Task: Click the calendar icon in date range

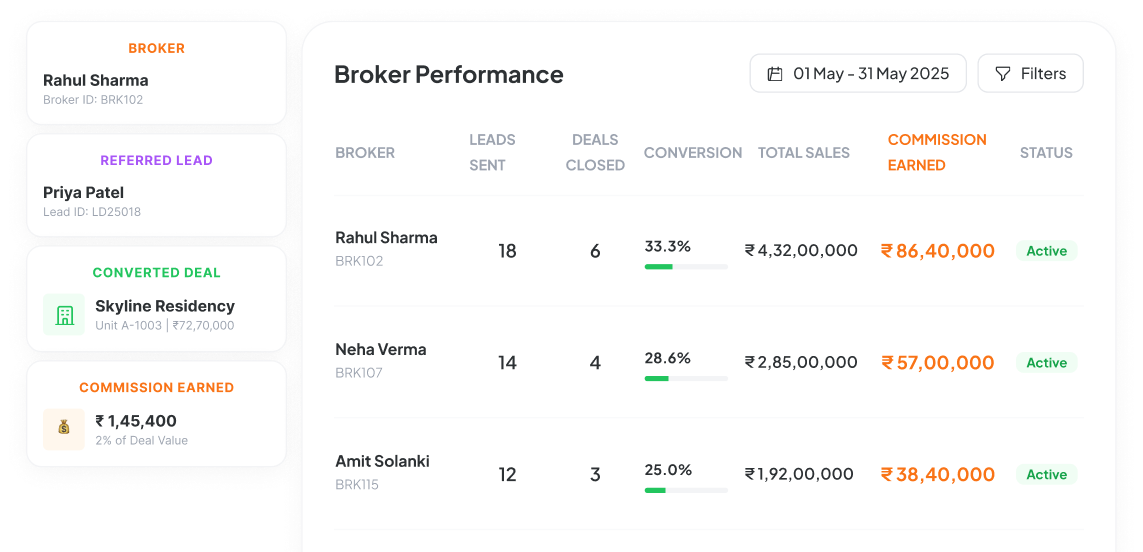Action: click(775, 74)
